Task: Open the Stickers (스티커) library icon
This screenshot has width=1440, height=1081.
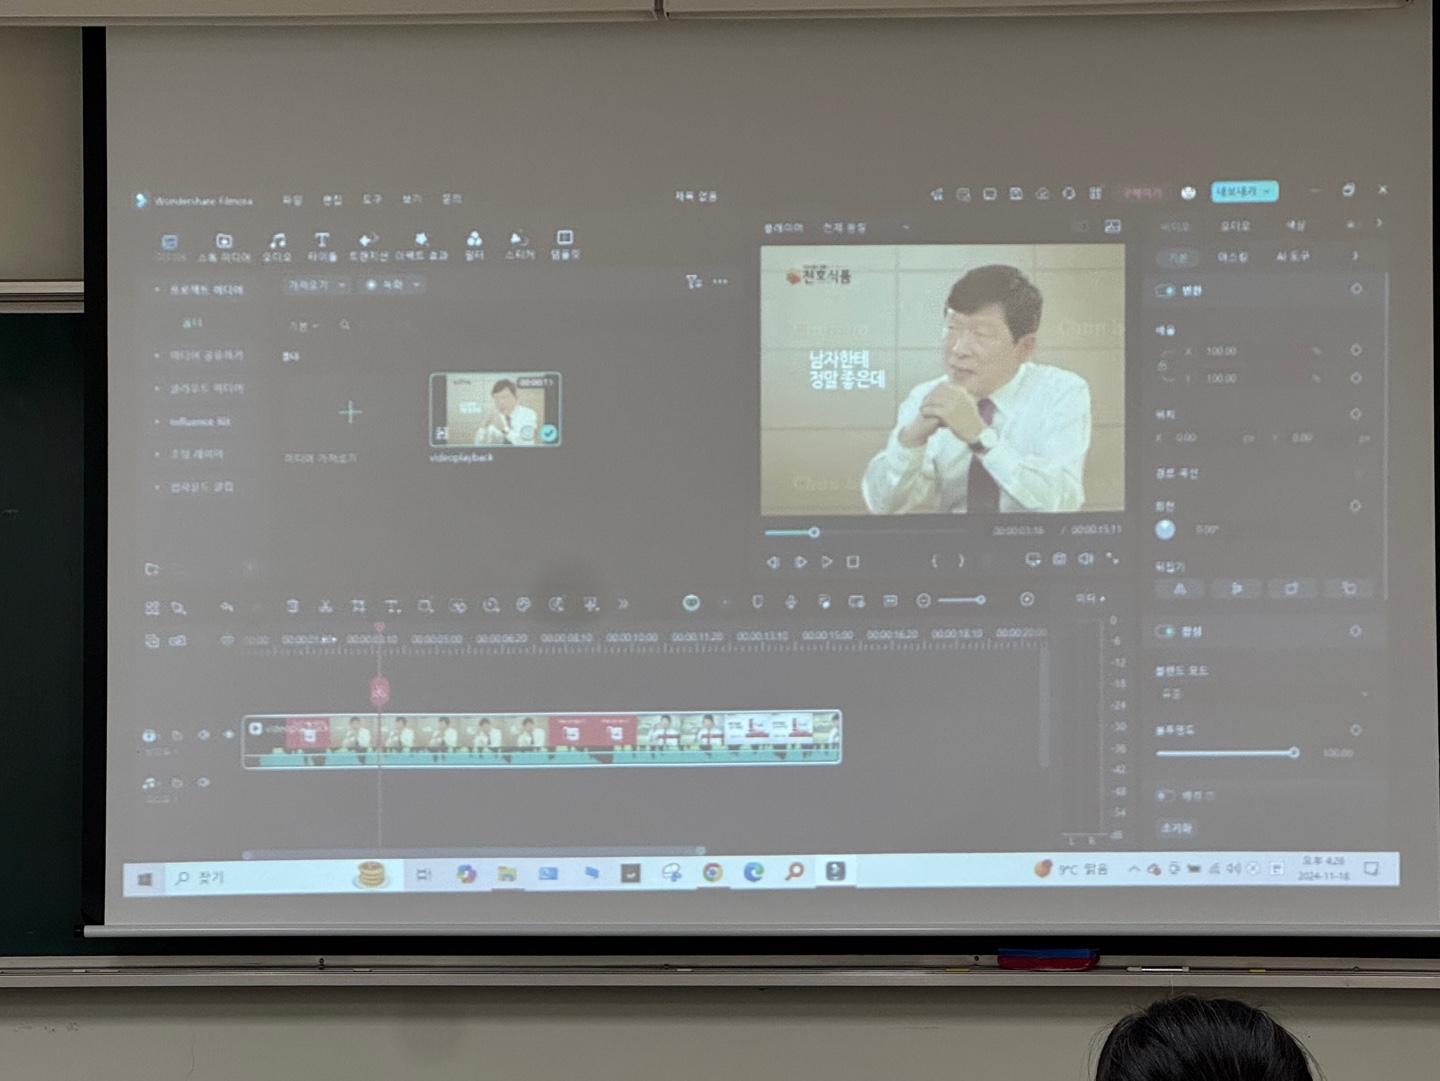Action: tap(519, 243)
